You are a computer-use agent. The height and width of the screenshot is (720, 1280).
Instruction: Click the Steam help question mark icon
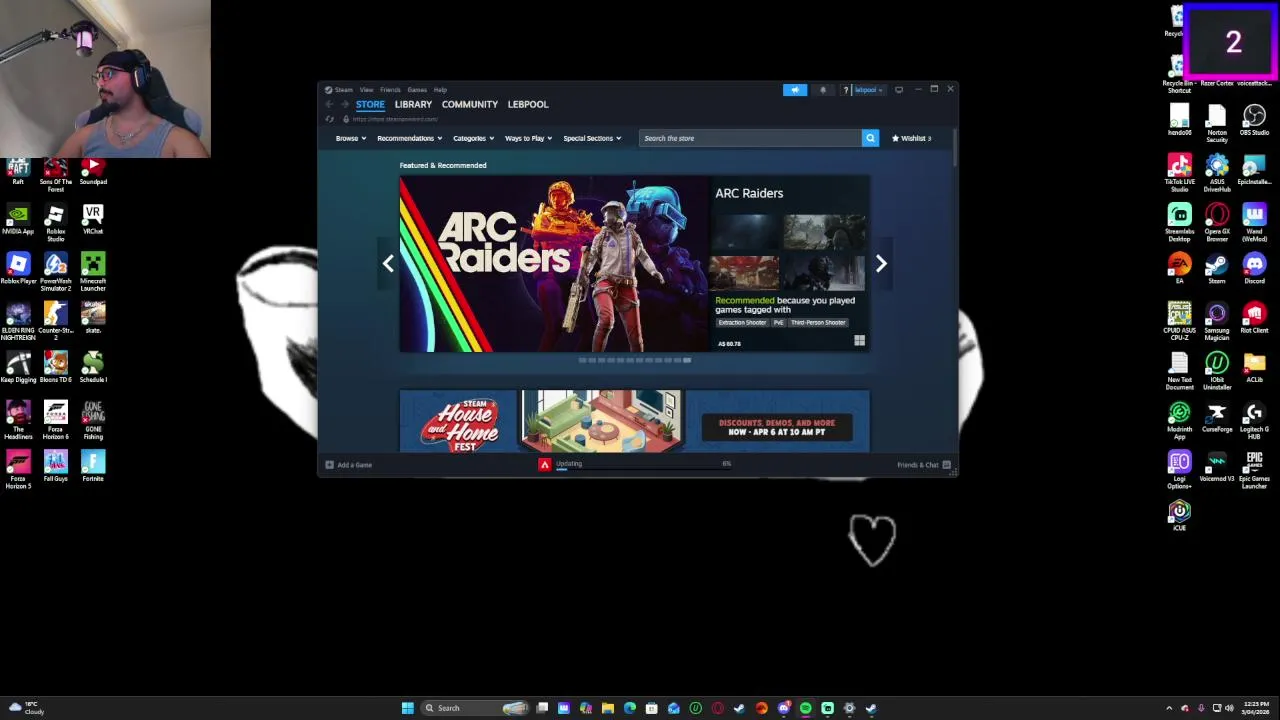(x=846, y=90)
